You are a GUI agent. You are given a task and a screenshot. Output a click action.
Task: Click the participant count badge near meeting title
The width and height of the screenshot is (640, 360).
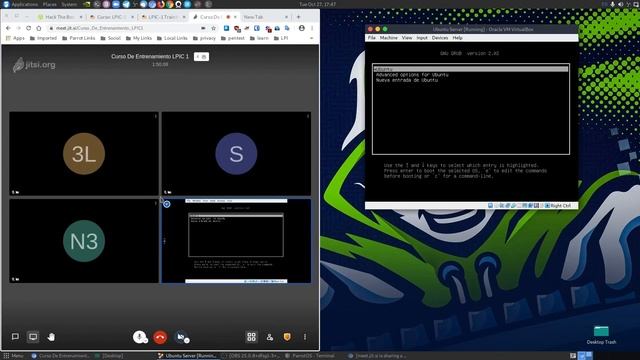click(201, 57)
